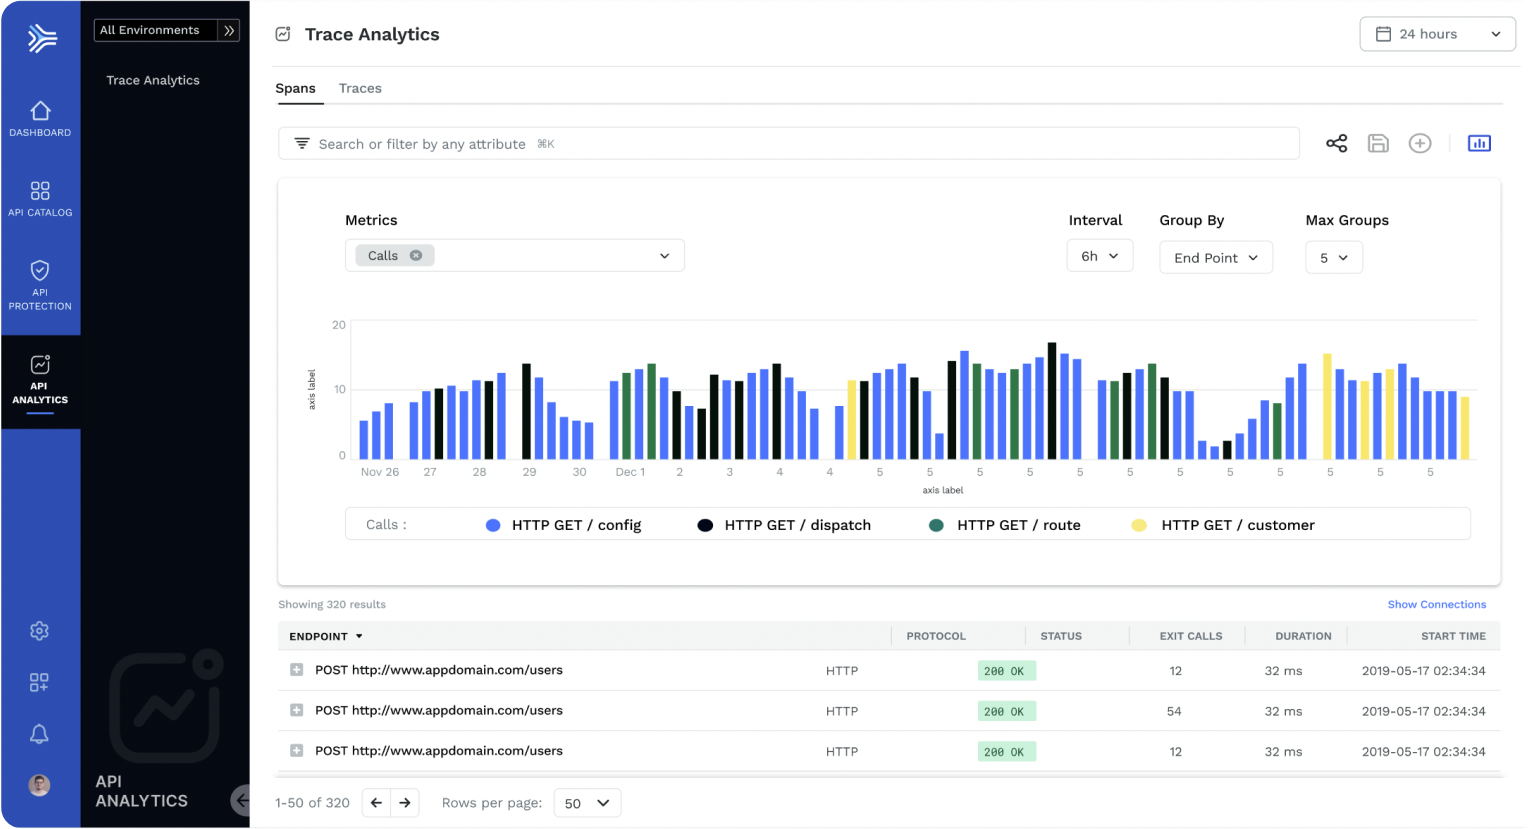Remove the Calls metric chip
Image resolution: width=1540 pixels, height=829 pixels.
tap(416, 255)
